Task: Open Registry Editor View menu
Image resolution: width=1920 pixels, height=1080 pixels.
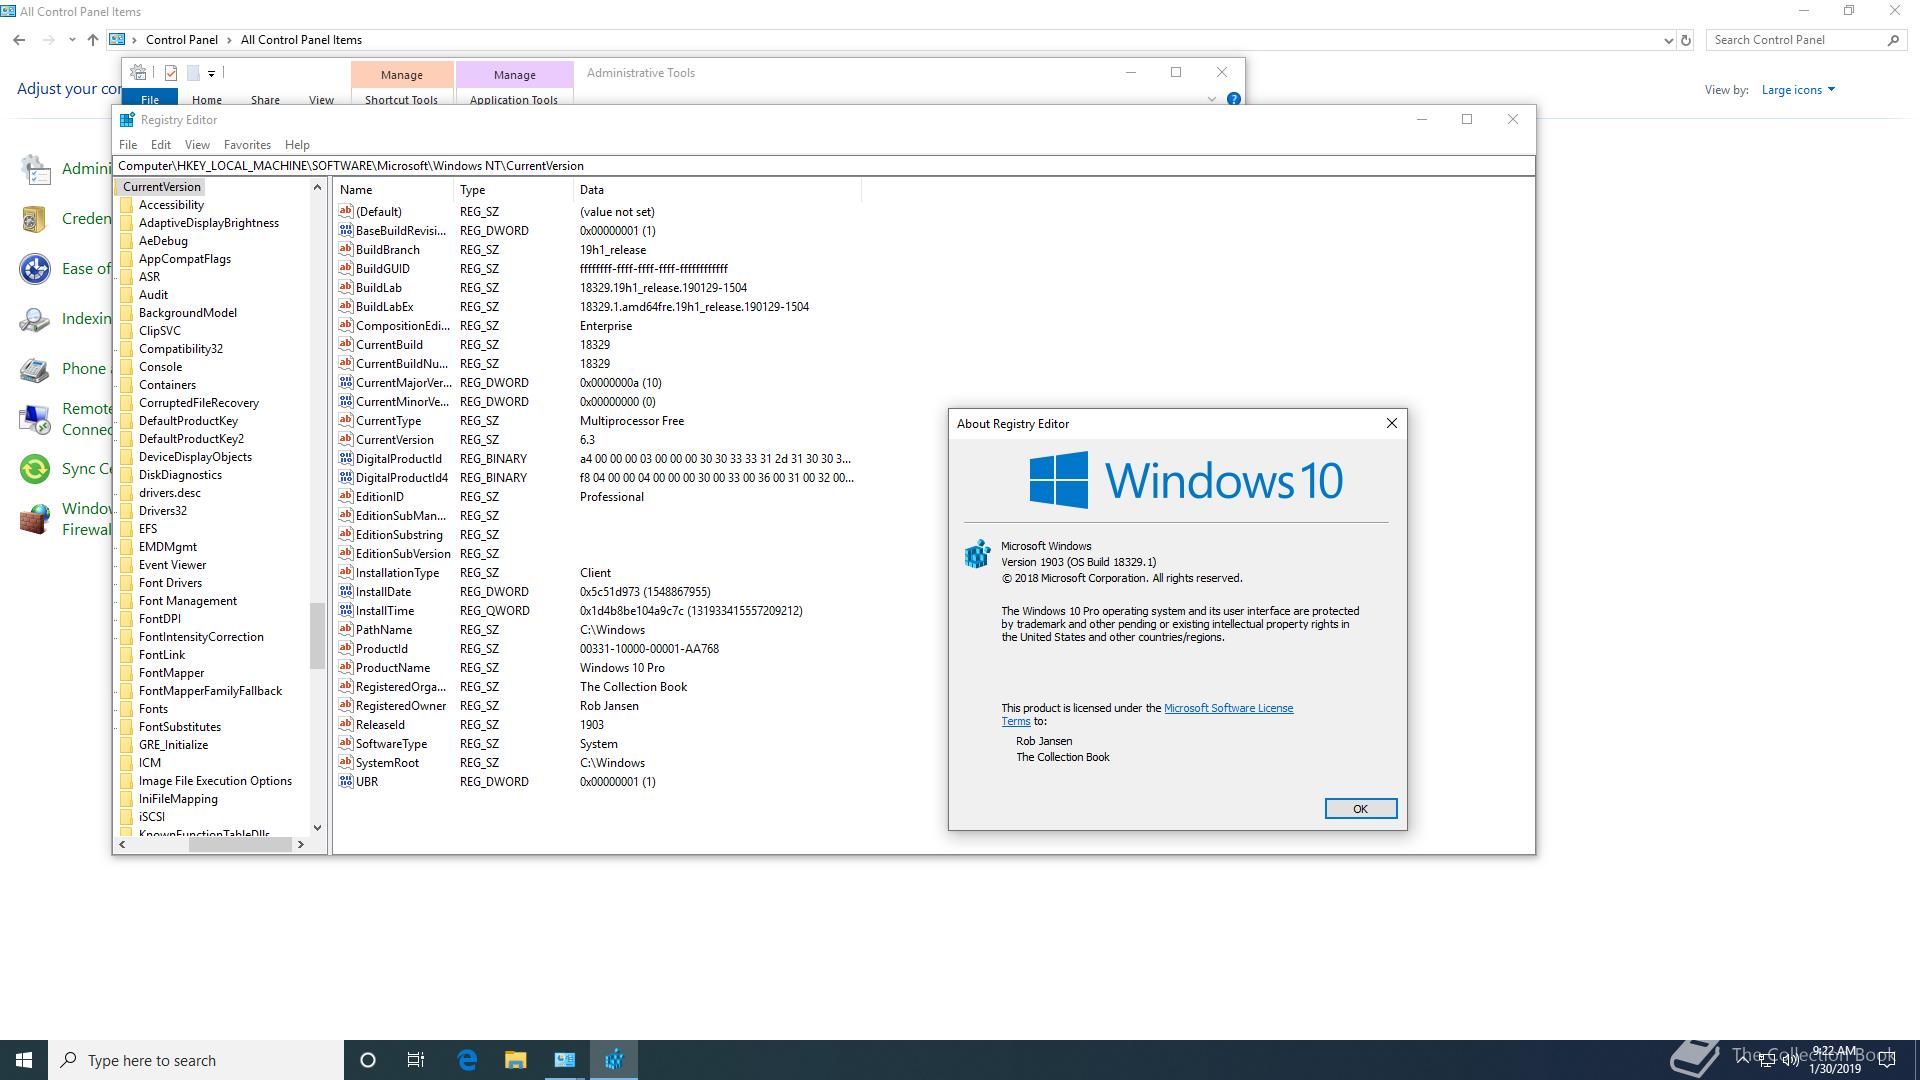Action: pos(197,144)
